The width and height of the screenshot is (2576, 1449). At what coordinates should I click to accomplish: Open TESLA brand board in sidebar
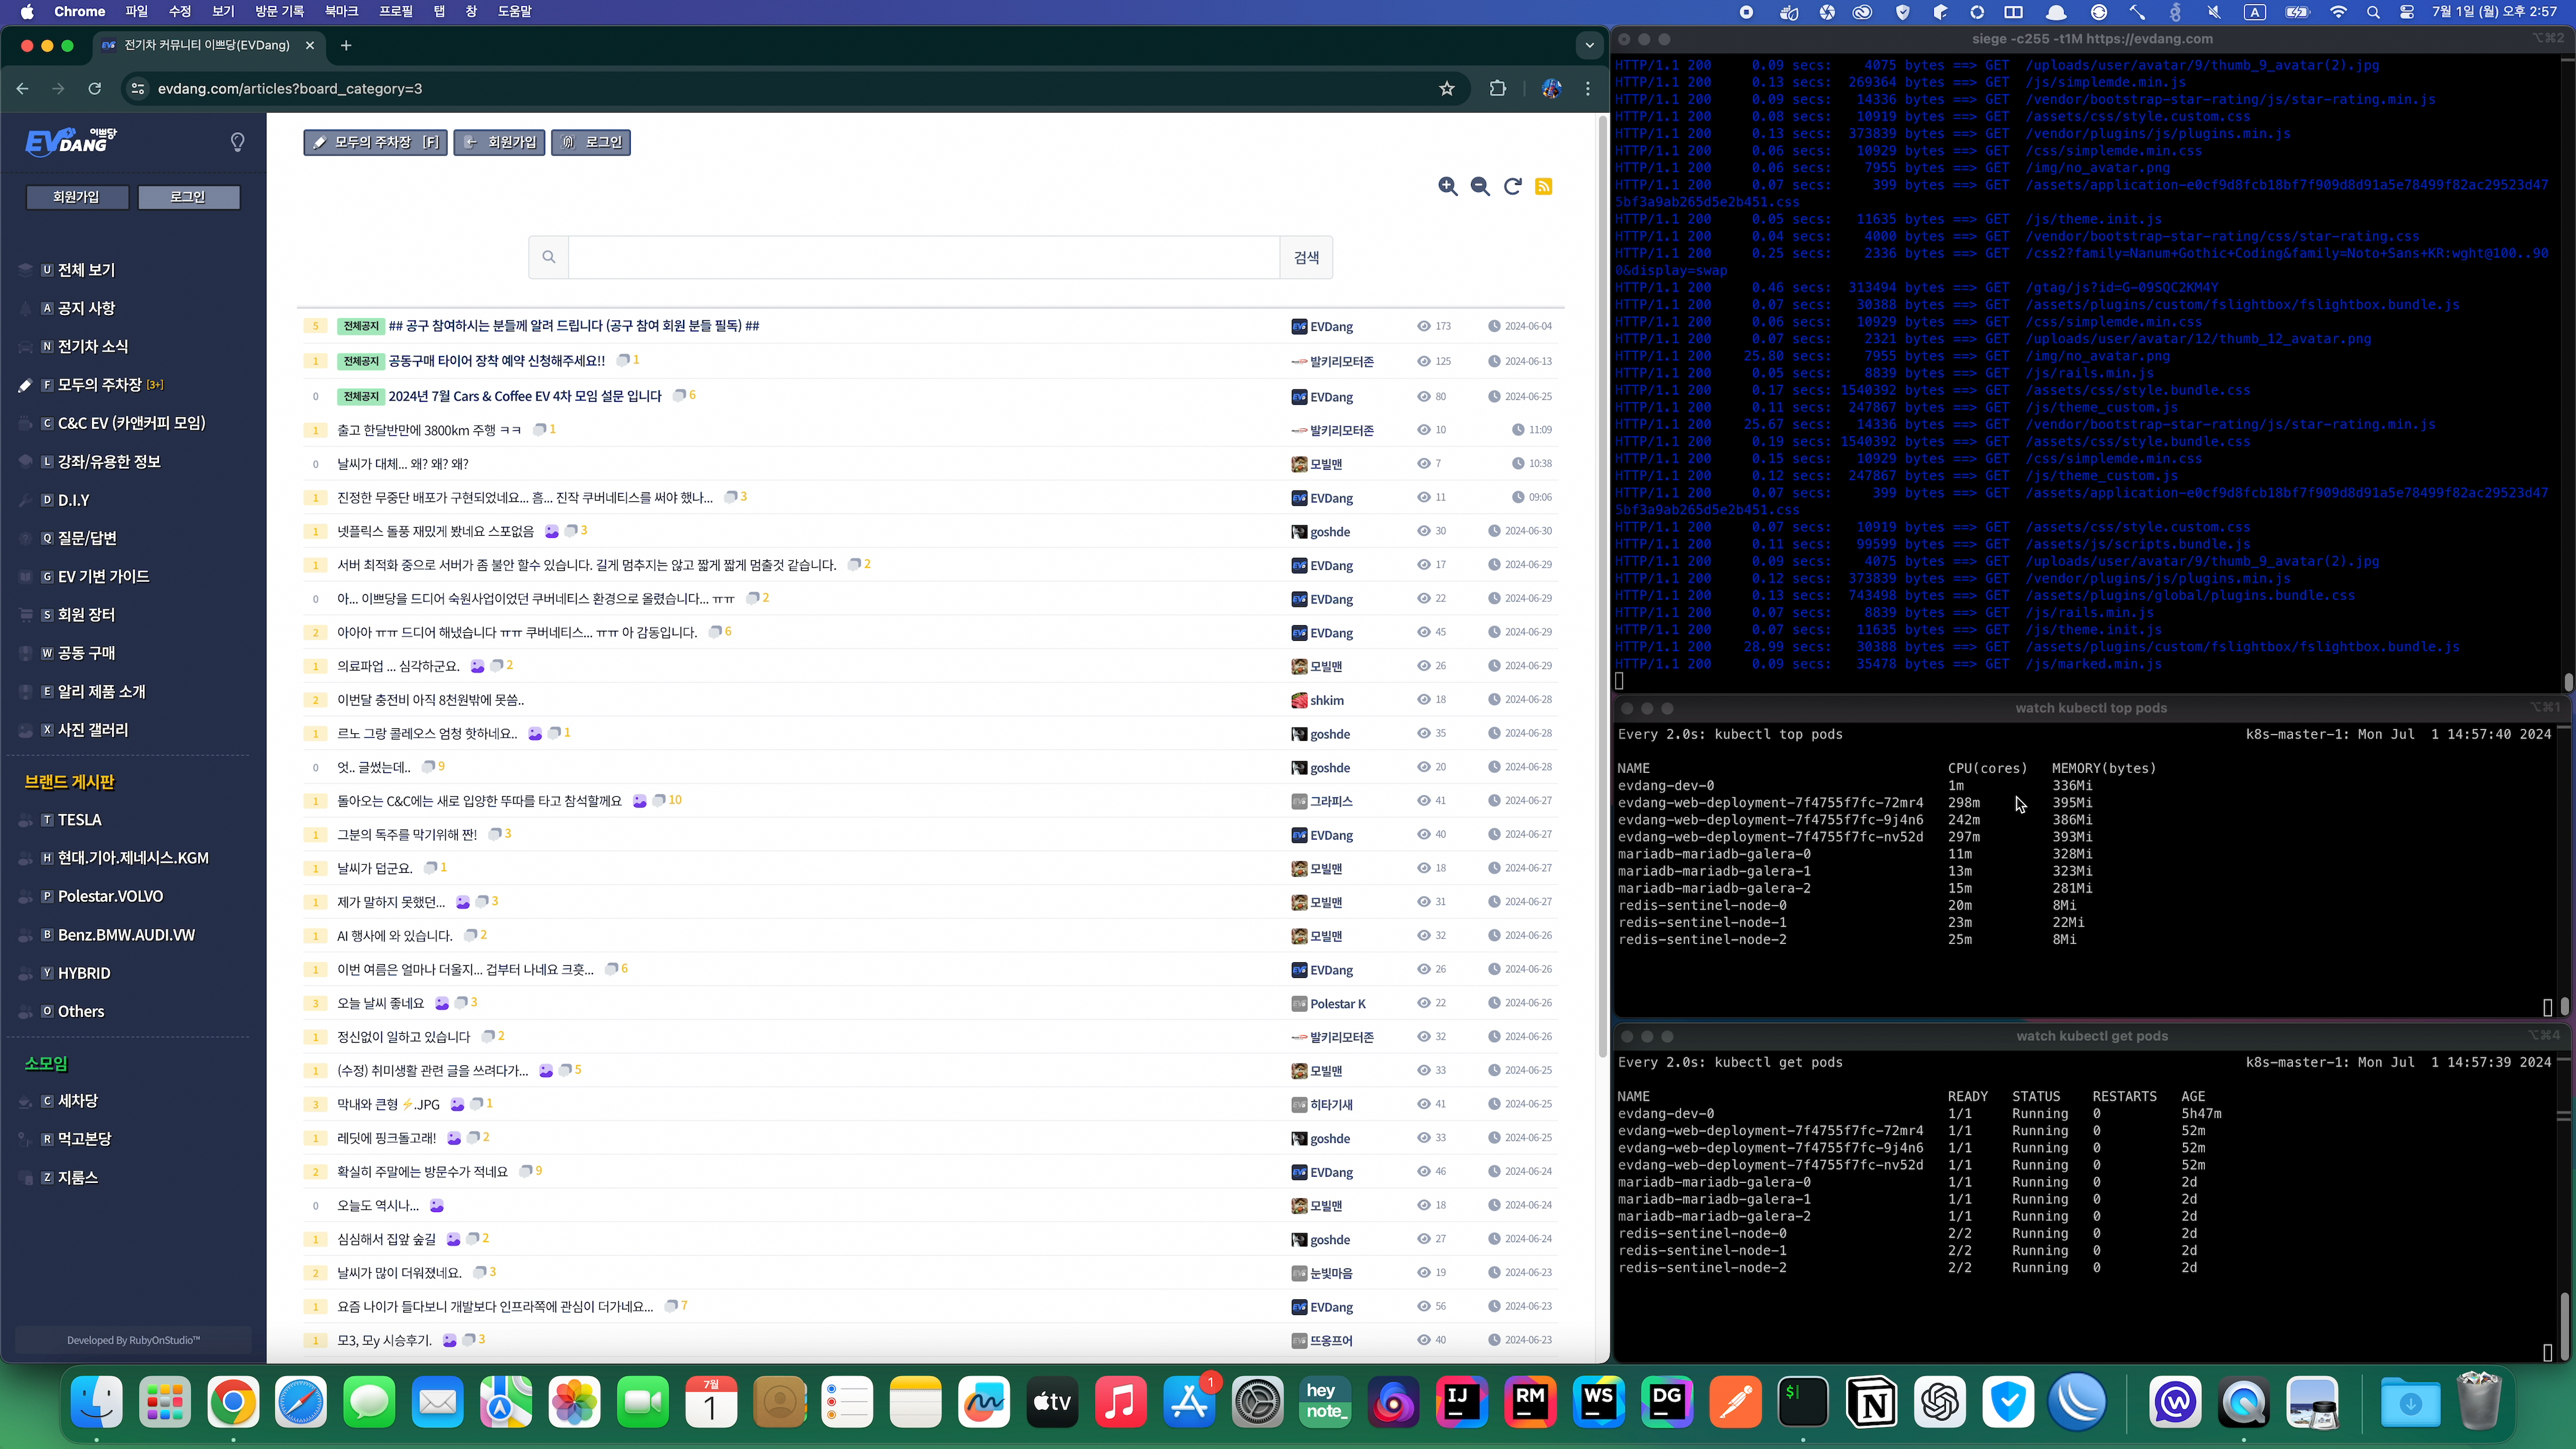79,819
